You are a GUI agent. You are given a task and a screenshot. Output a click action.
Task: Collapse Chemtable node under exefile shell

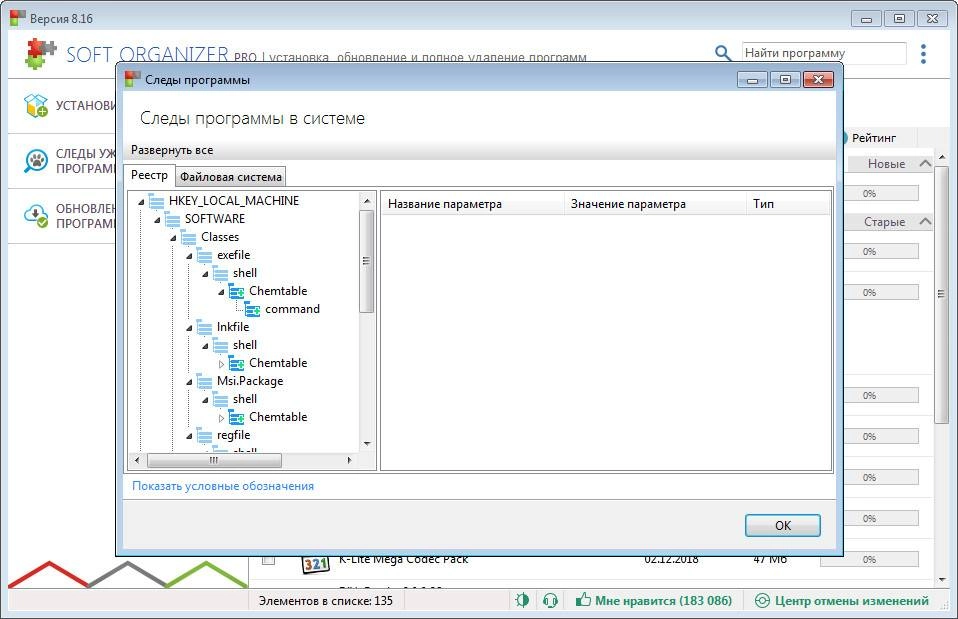point(221,291)
